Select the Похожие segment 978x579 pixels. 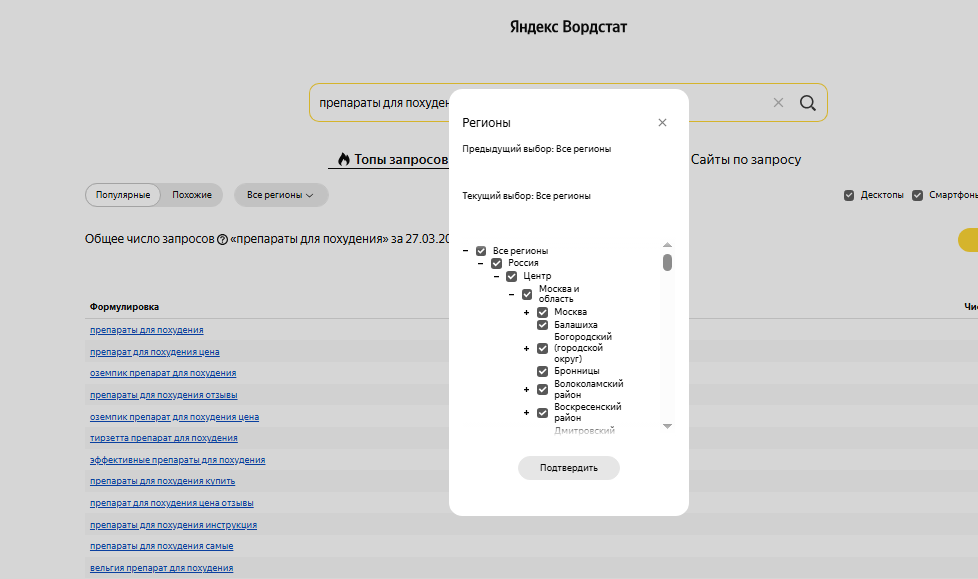pyautogui.click(x=192, y=195)
